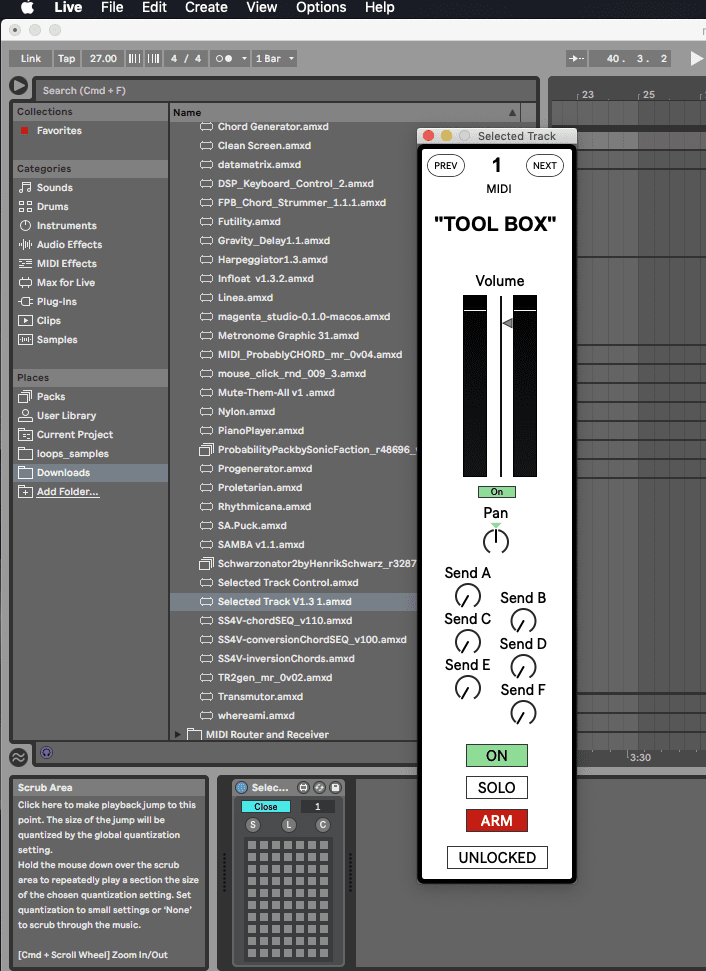Click the browser search field
The image size is (706, 971).
(x=285, y=90)
